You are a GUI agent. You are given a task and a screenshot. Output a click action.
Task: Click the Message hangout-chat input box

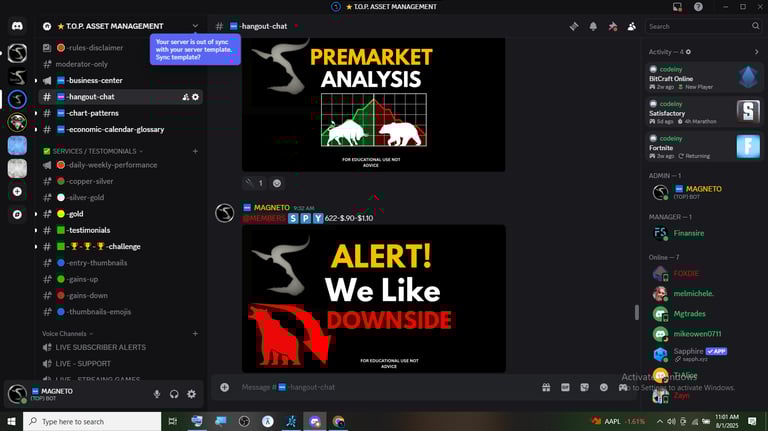[x=382, y=387]
